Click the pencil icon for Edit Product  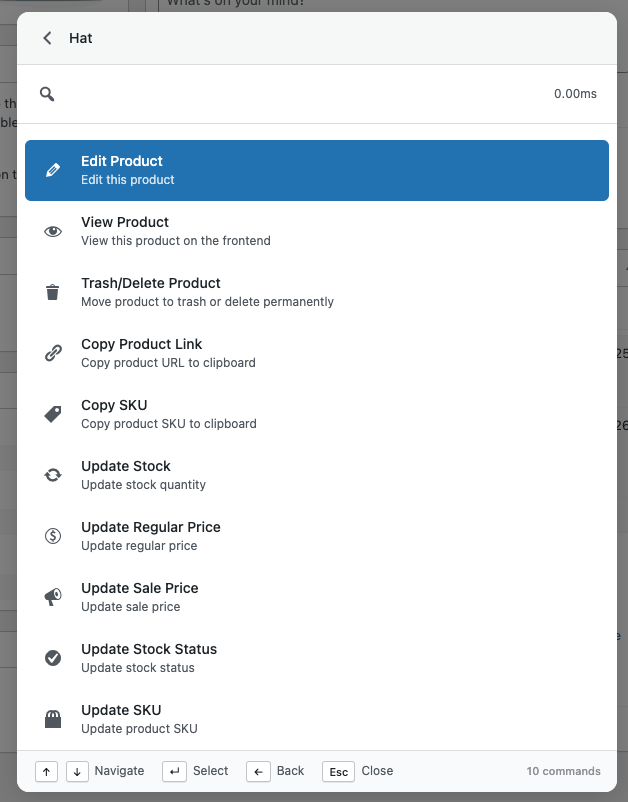pyautogui.click(x=53, y=170)
